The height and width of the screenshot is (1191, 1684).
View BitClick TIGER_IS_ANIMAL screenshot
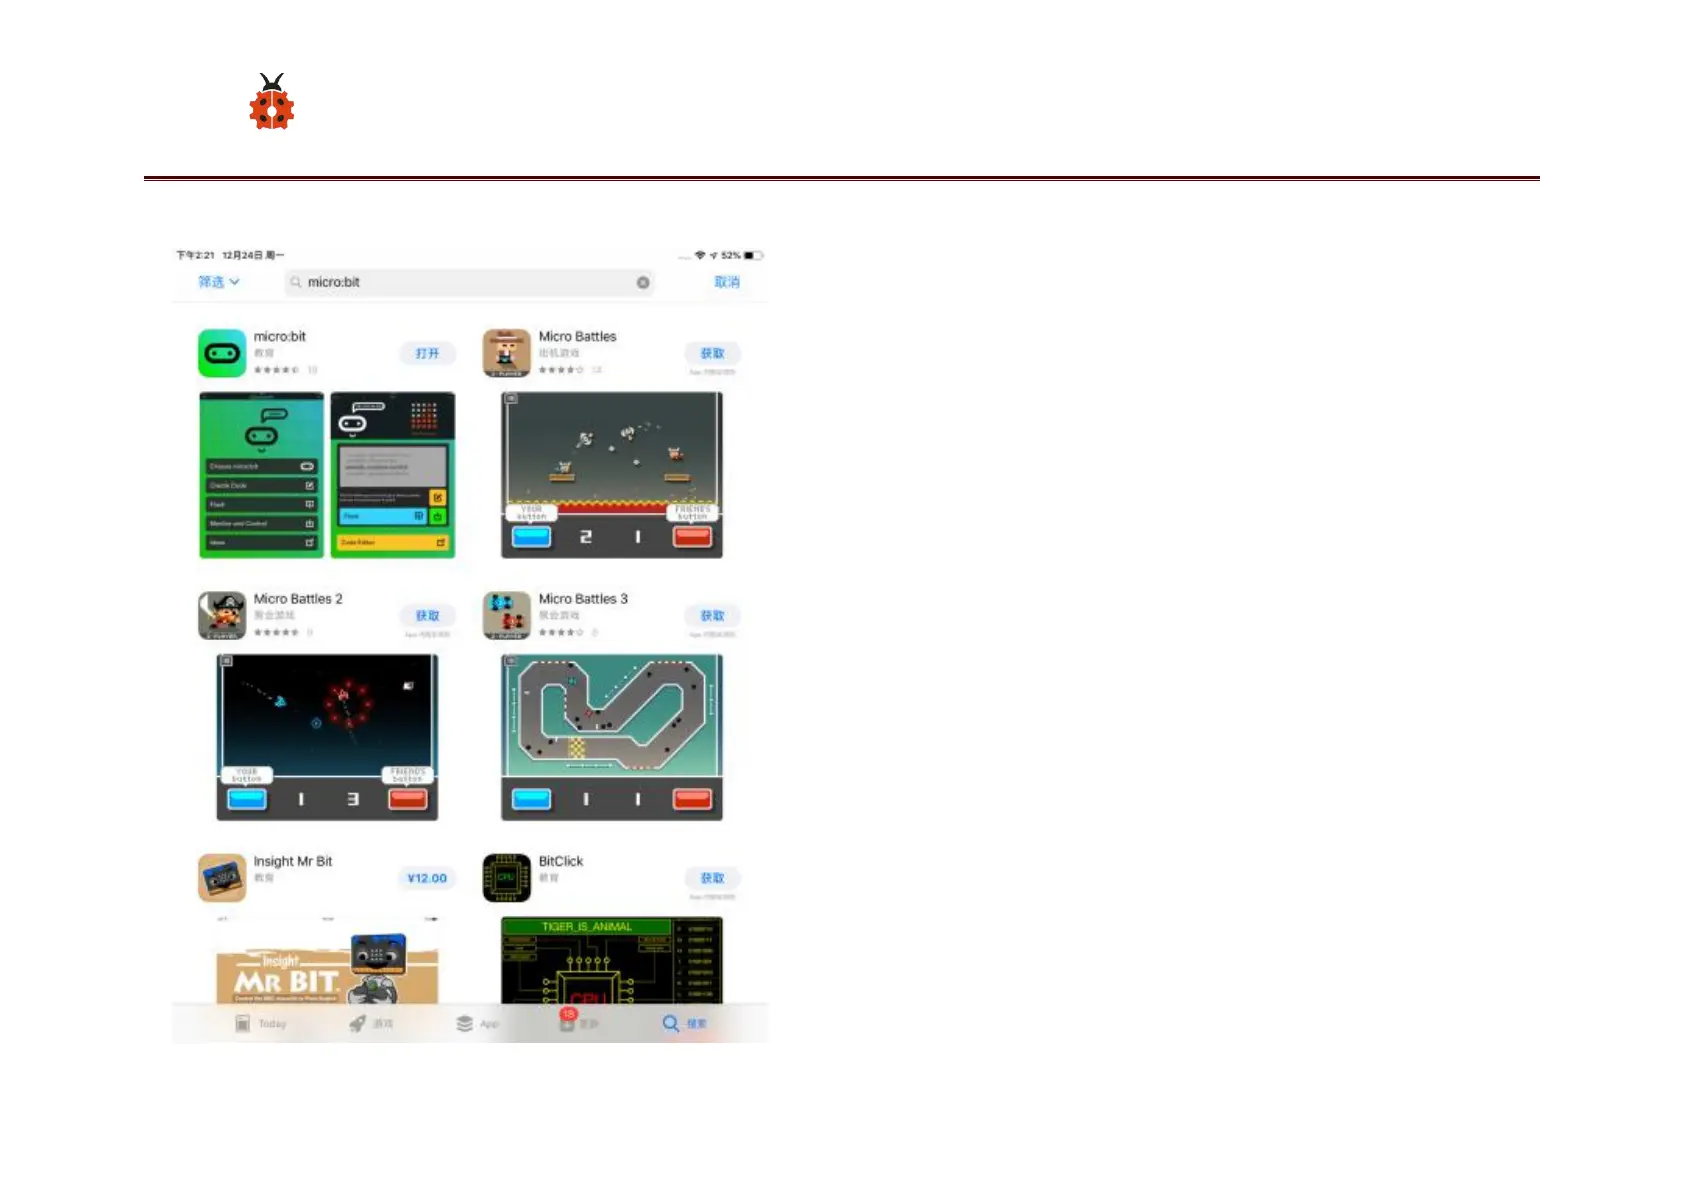coord(612,960)
